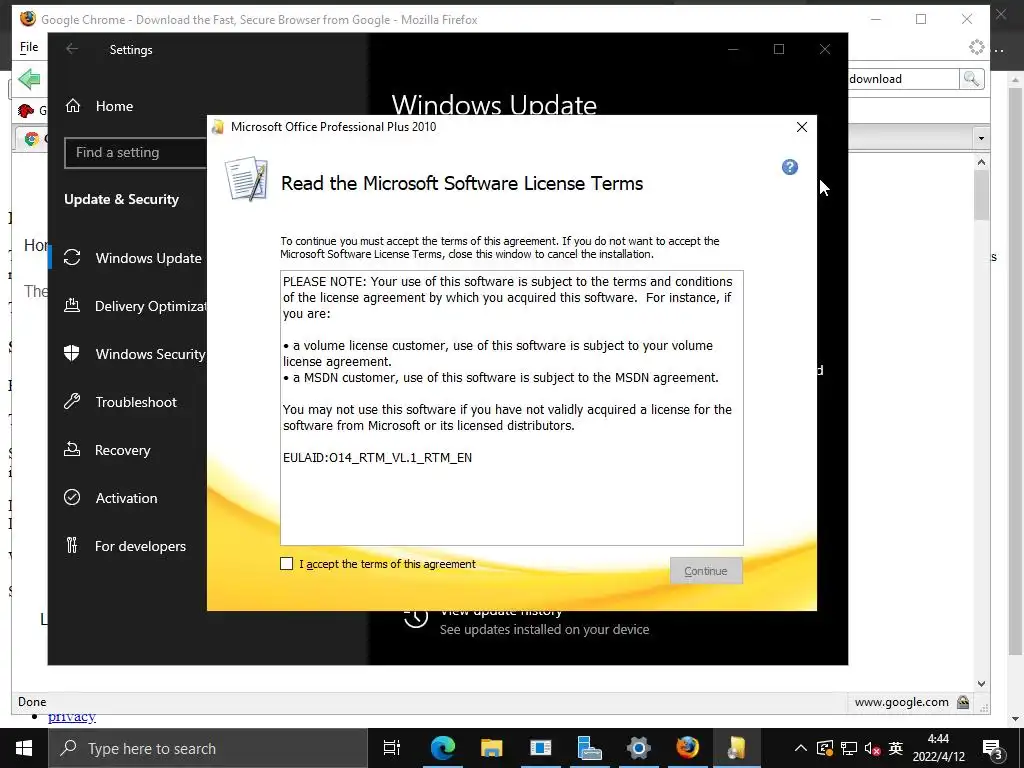Viewport: 1024px width, 768px height.
Task: Click the Firefox page scroll down arrow
Action: pyautogui.click(x=982, y=684)
